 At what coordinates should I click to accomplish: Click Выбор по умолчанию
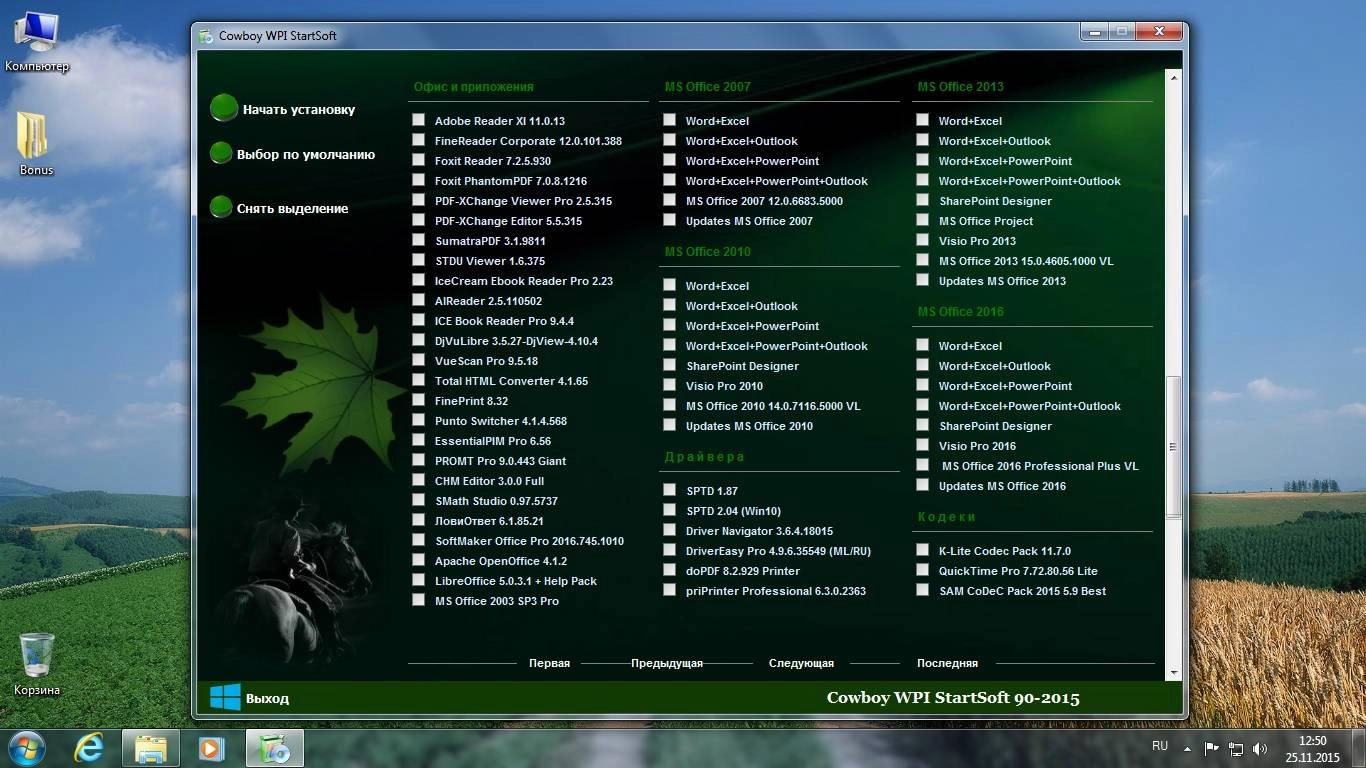pos(306,155)
